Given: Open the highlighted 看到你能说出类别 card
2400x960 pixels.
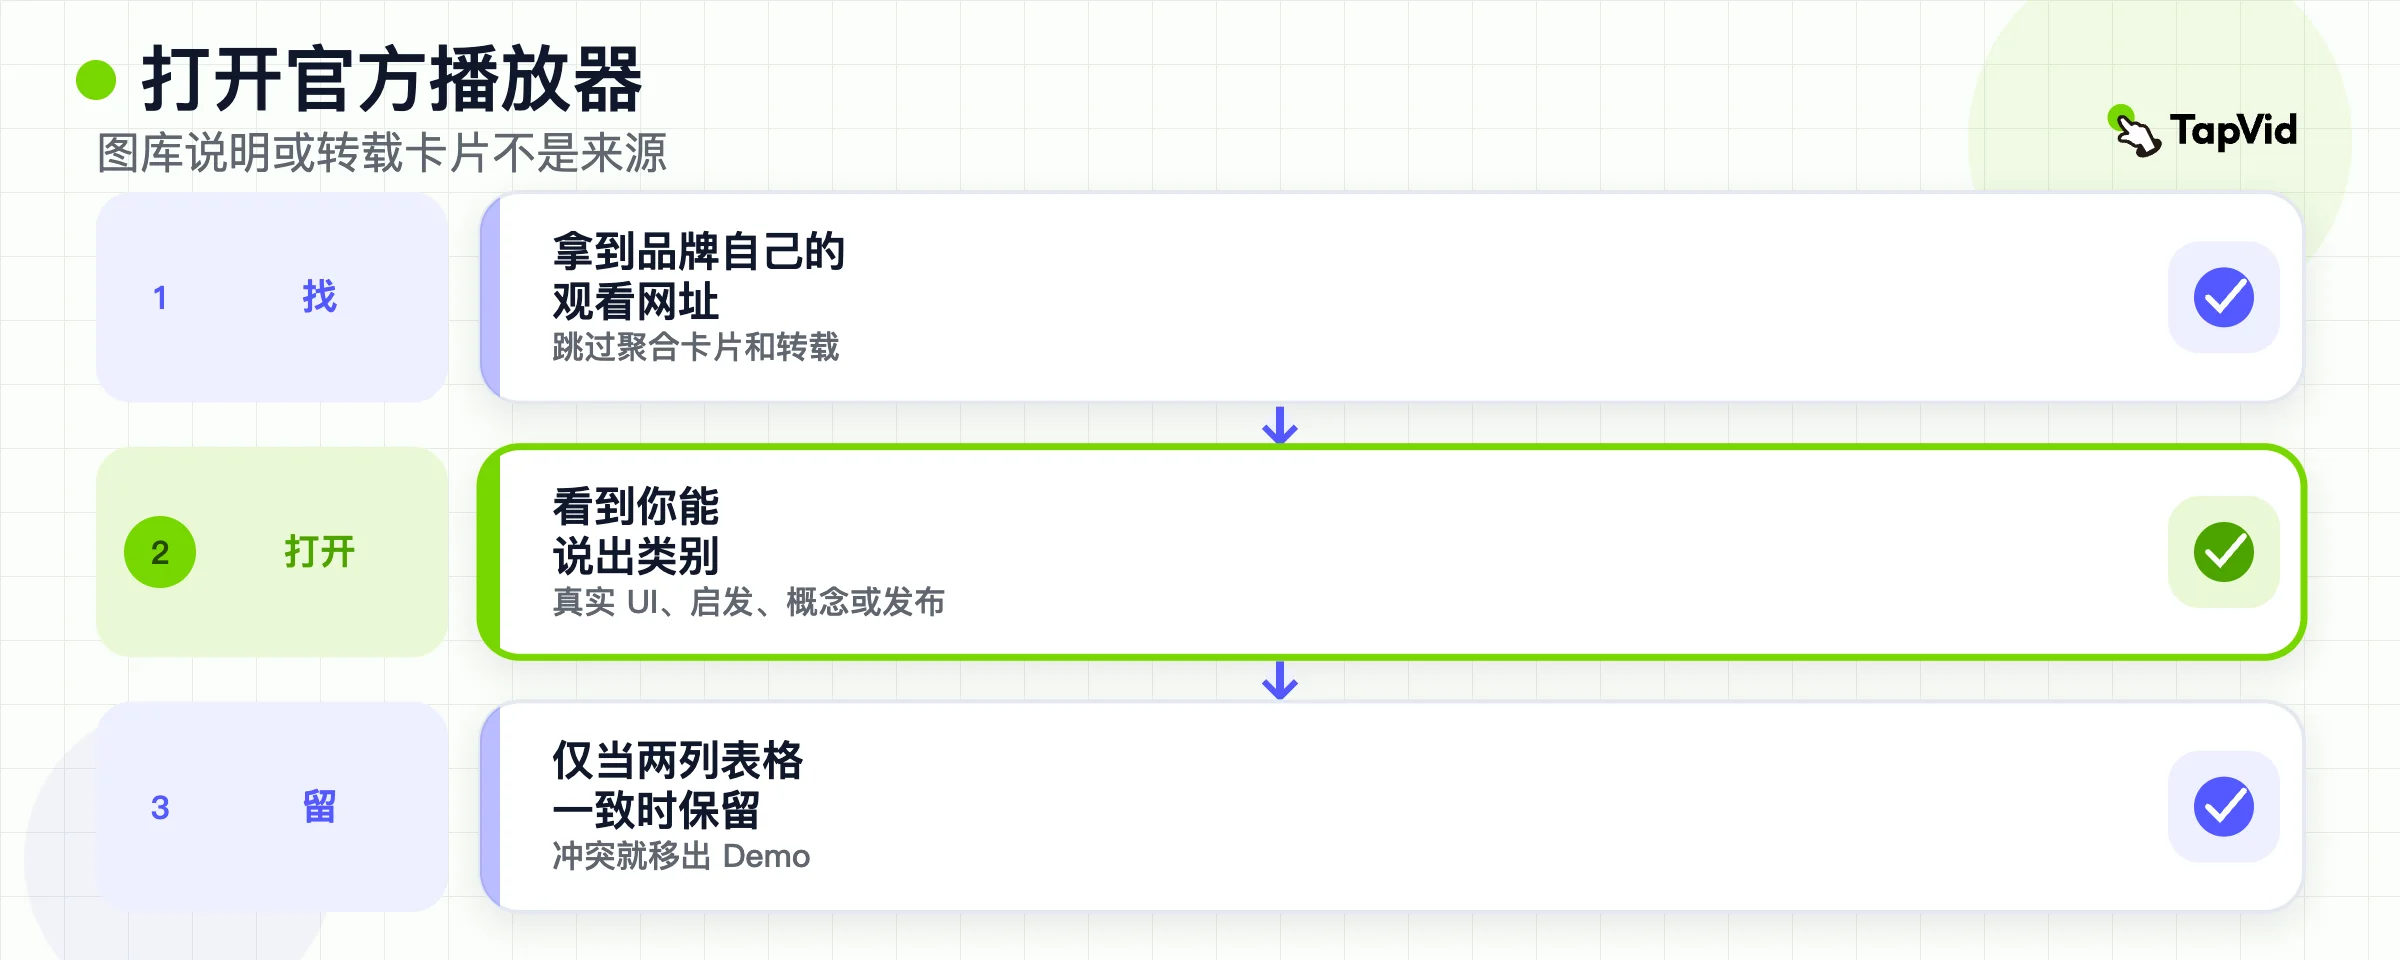Looking at the screenshot, I should click(x=1392, y=552).
